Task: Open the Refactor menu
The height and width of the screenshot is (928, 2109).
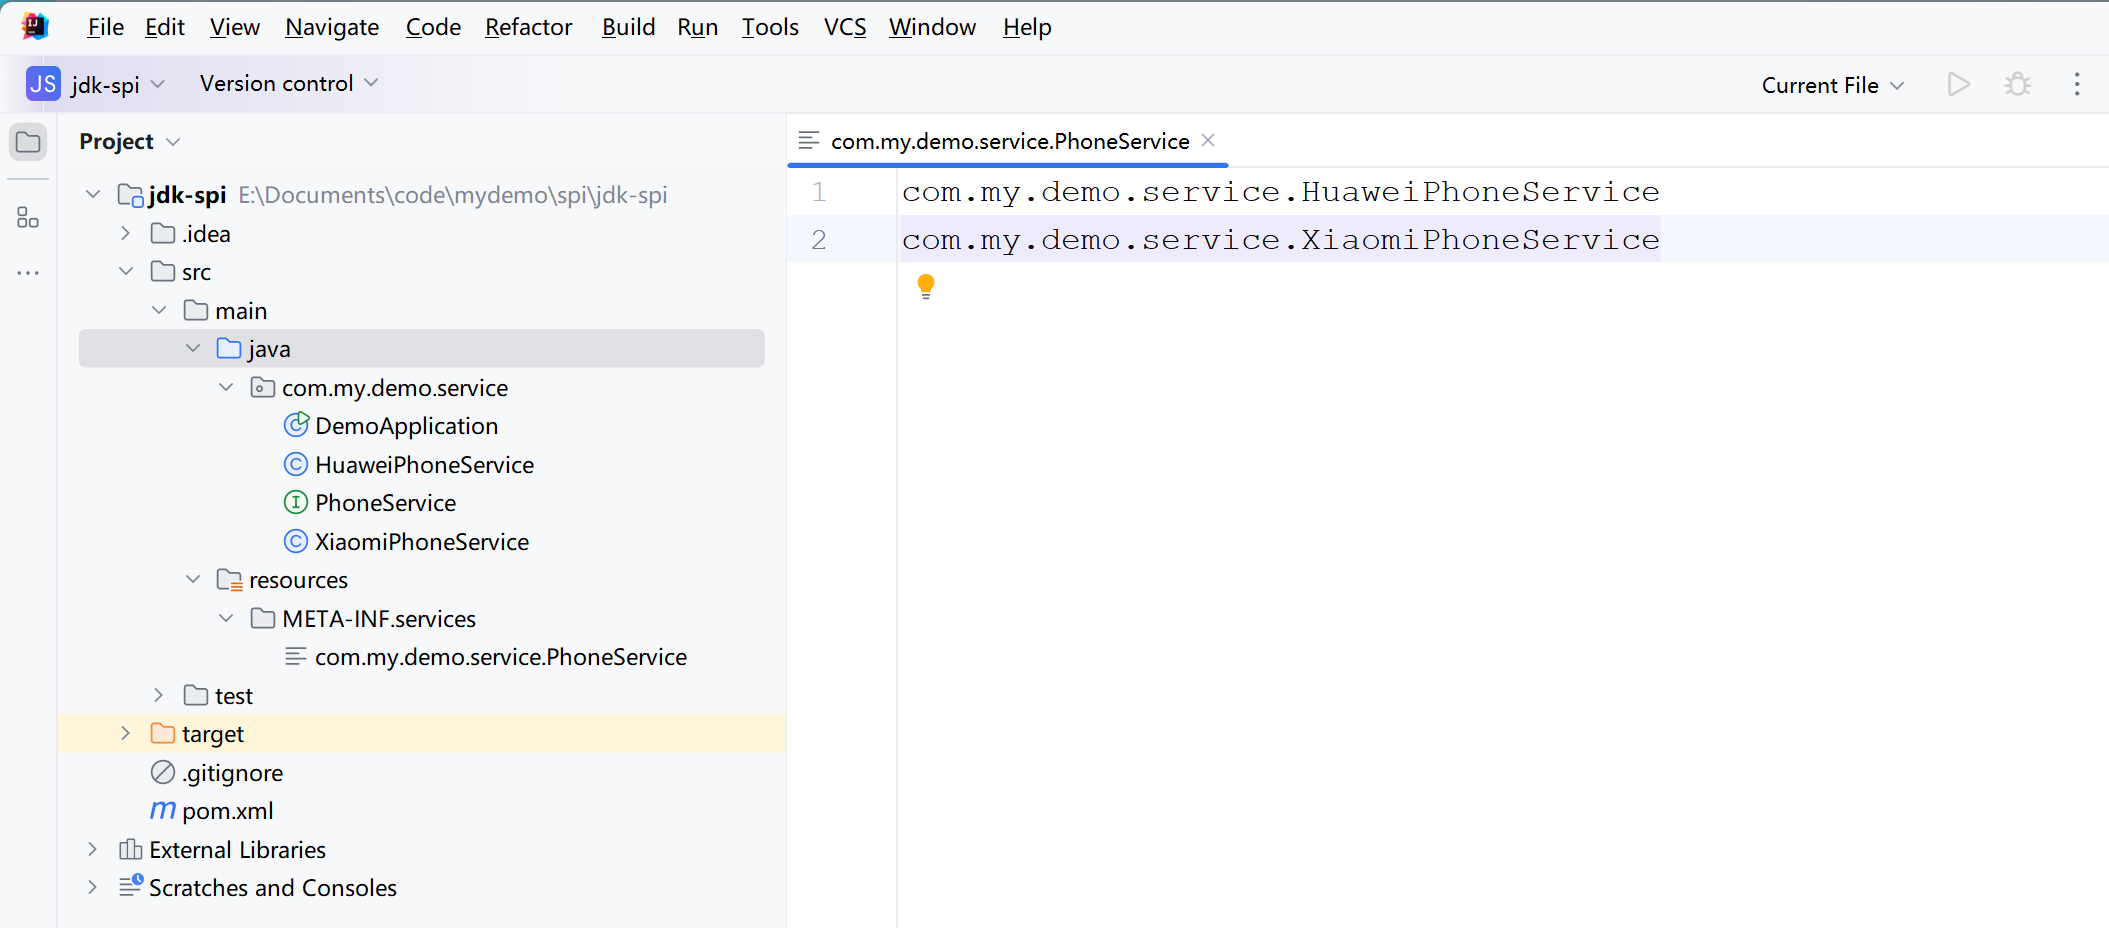Action: tap(528, 27)
